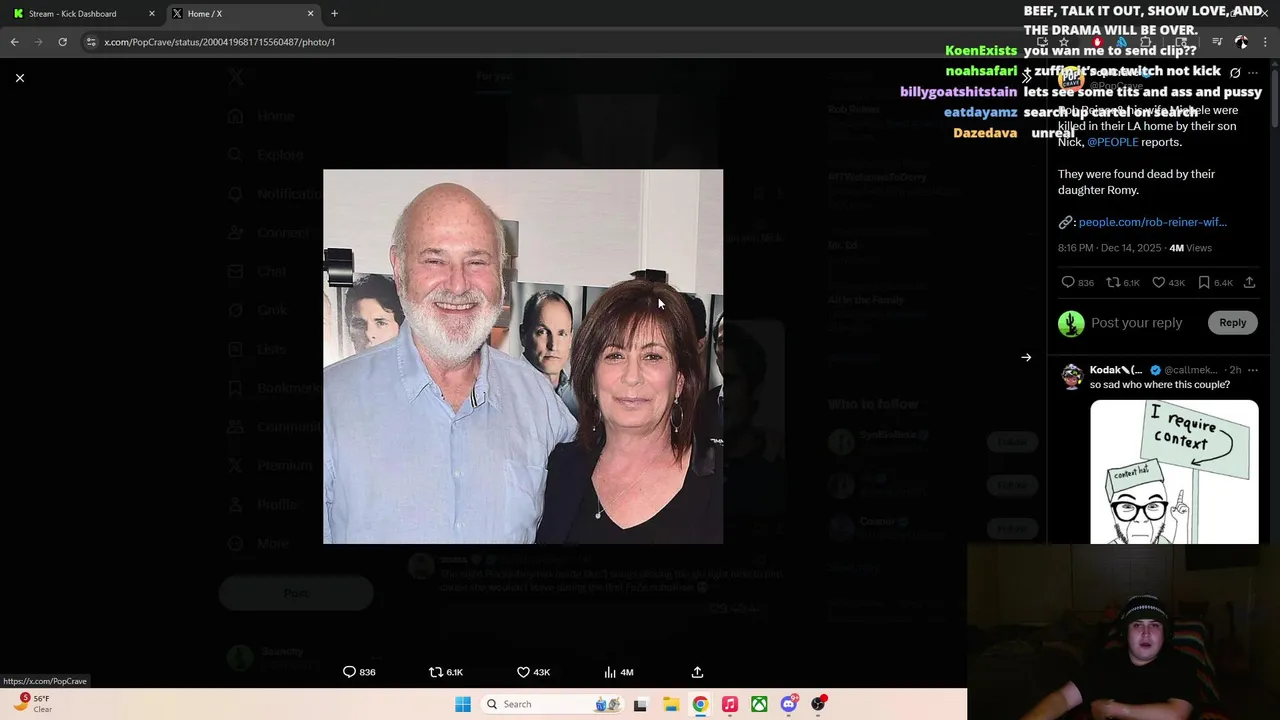Go to the next photo with the right arrow
The width and height of the screenshot is (1280, 720).
point(1026,357)
